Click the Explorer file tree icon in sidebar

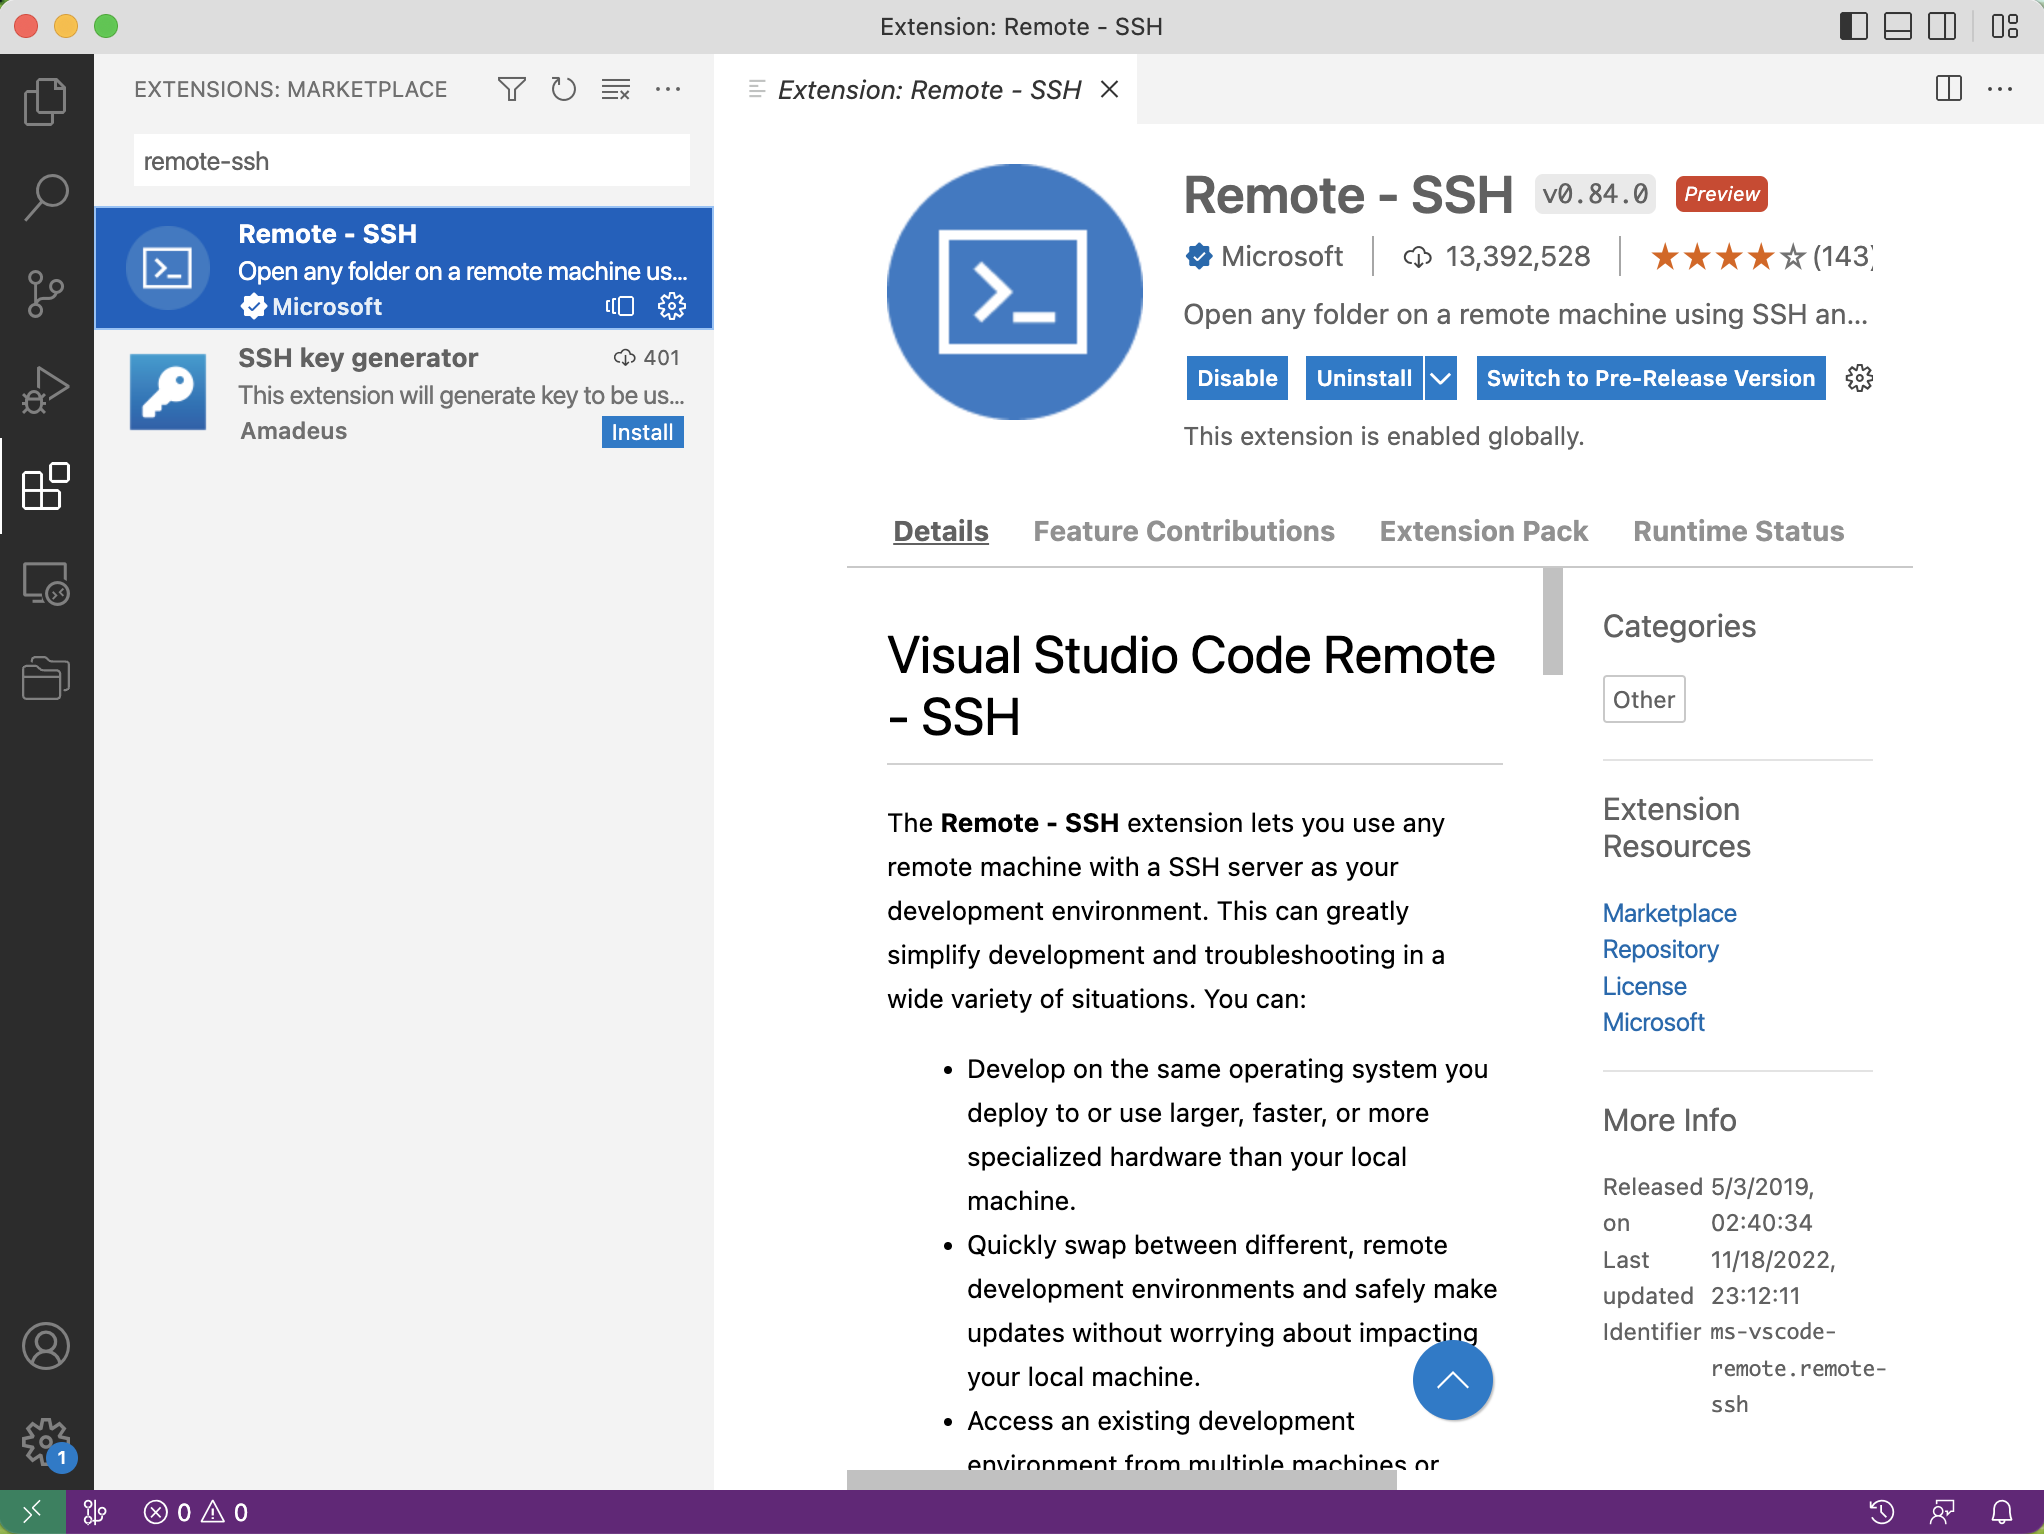click(43, 100)
